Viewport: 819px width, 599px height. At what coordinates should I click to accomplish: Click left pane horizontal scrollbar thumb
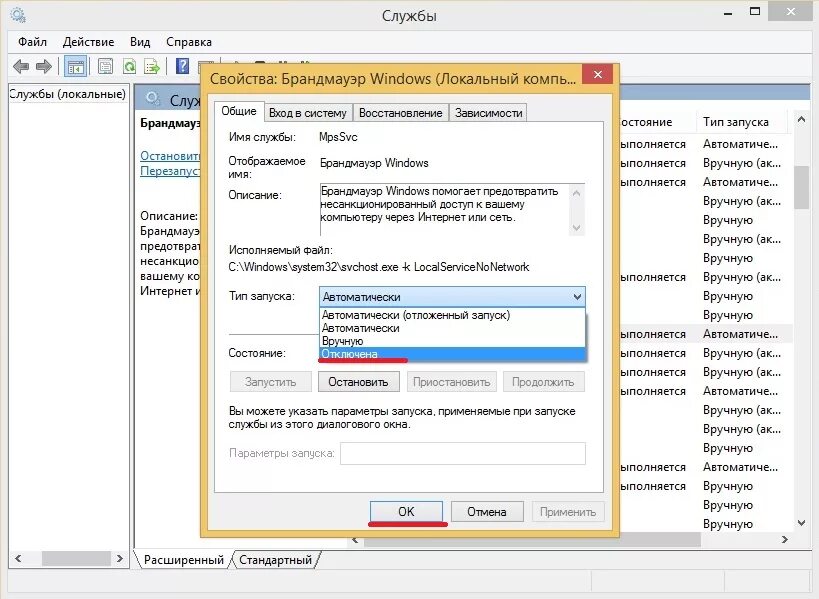(76, 559)
